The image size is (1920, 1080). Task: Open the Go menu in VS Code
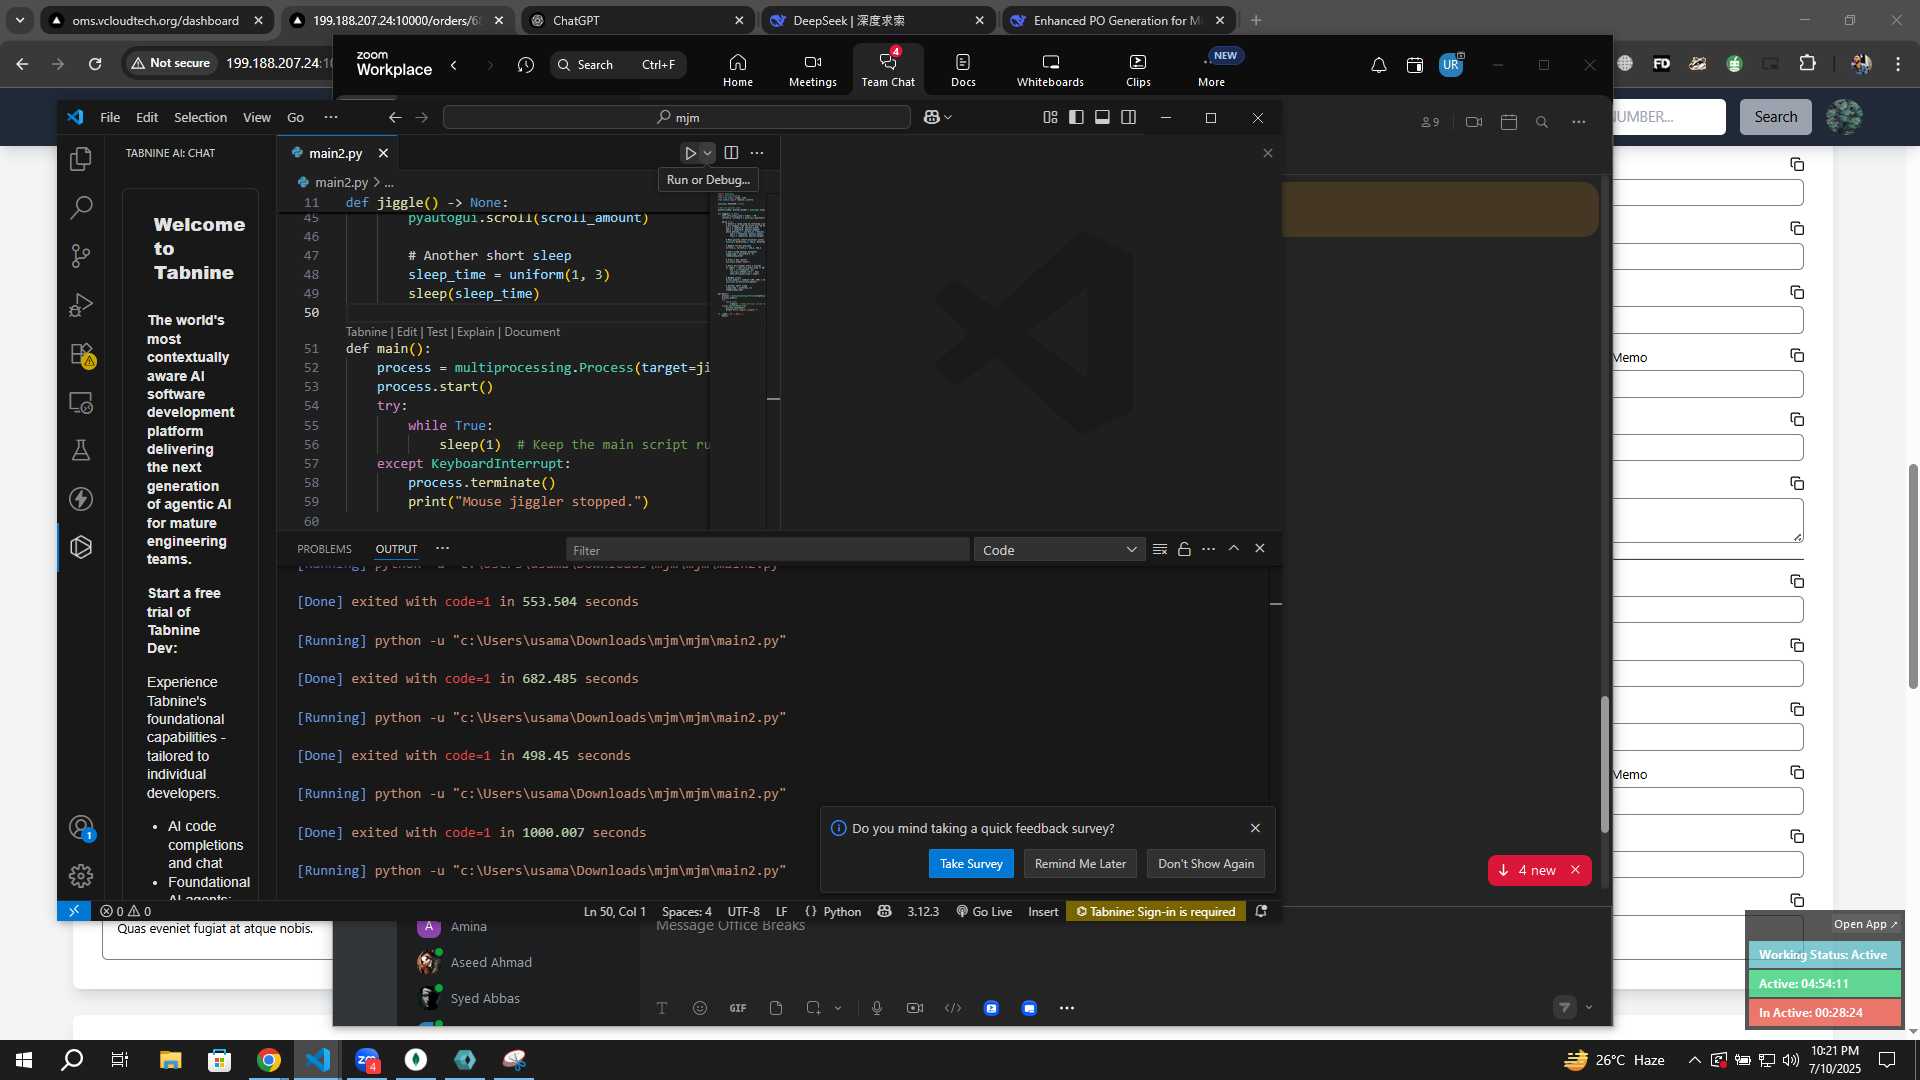(295, 117)
